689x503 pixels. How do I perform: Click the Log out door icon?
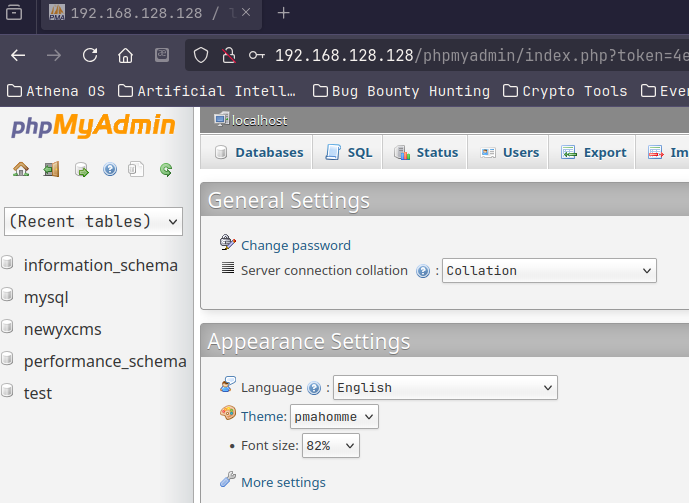[51, 170]
